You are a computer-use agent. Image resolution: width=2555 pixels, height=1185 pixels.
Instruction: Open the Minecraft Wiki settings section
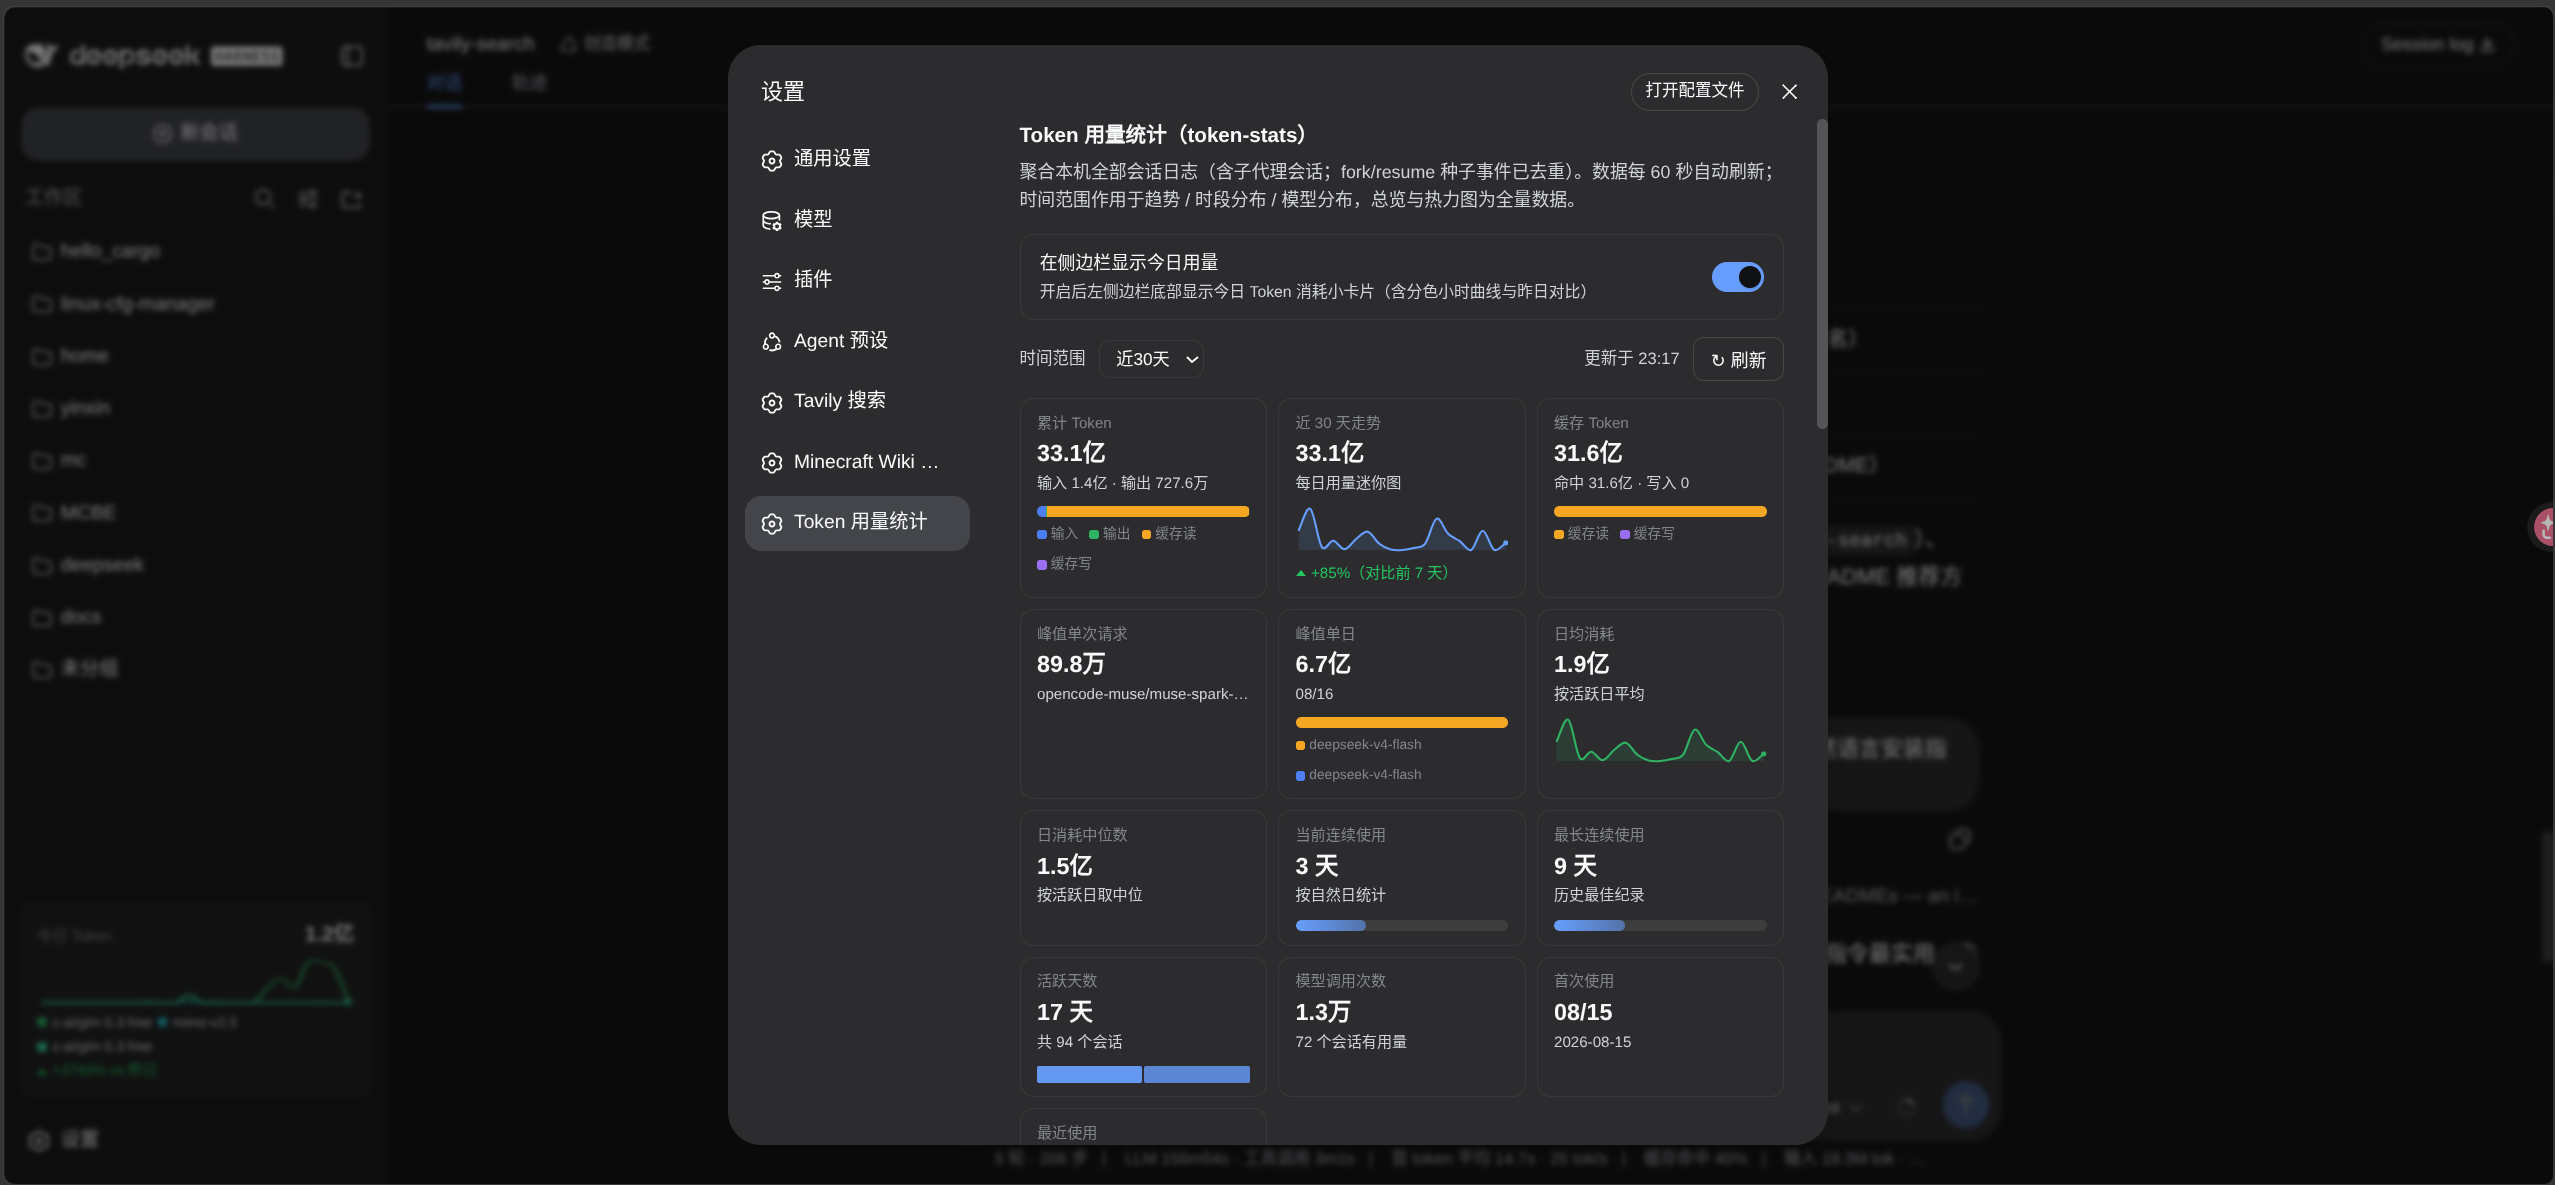pyautogui.click(x=857, y=462)
